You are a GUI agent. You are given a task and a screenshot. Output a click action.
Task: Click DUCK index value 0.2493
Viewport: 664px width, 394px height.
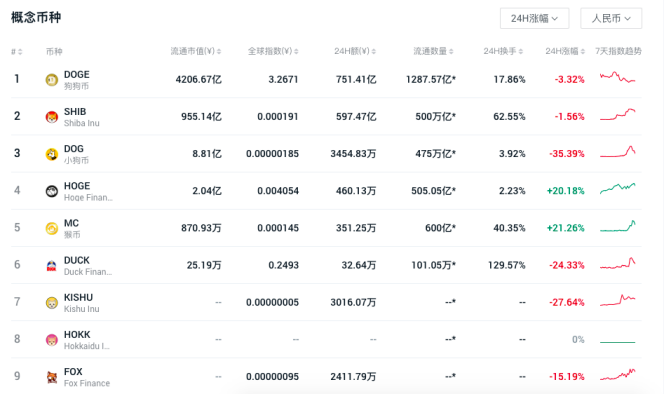pos(283,265)
